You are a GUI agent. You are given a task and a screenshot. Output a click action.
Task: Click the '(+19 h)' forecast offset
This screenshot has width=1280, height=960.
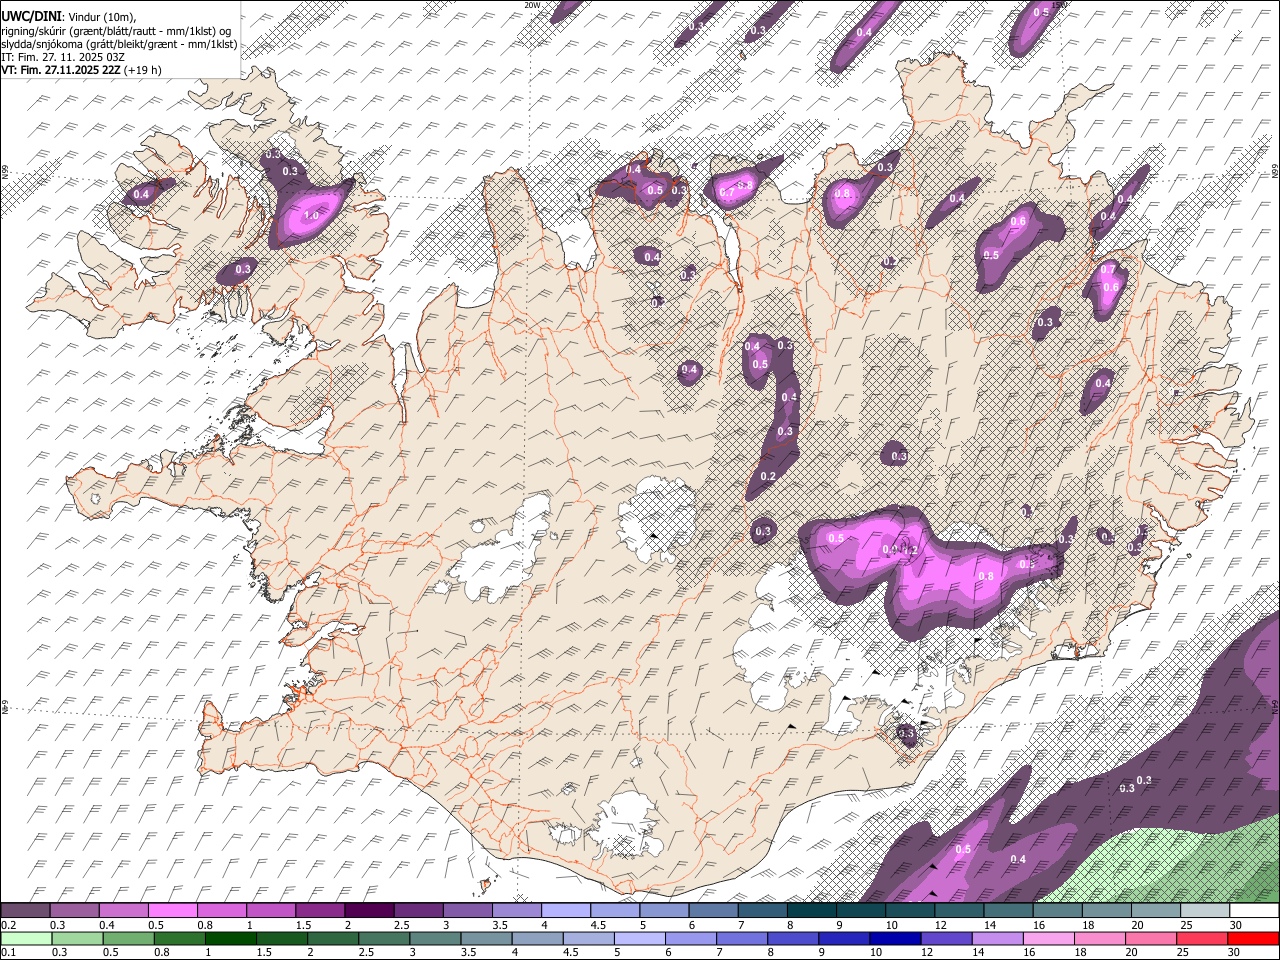[x=144, y=70]
